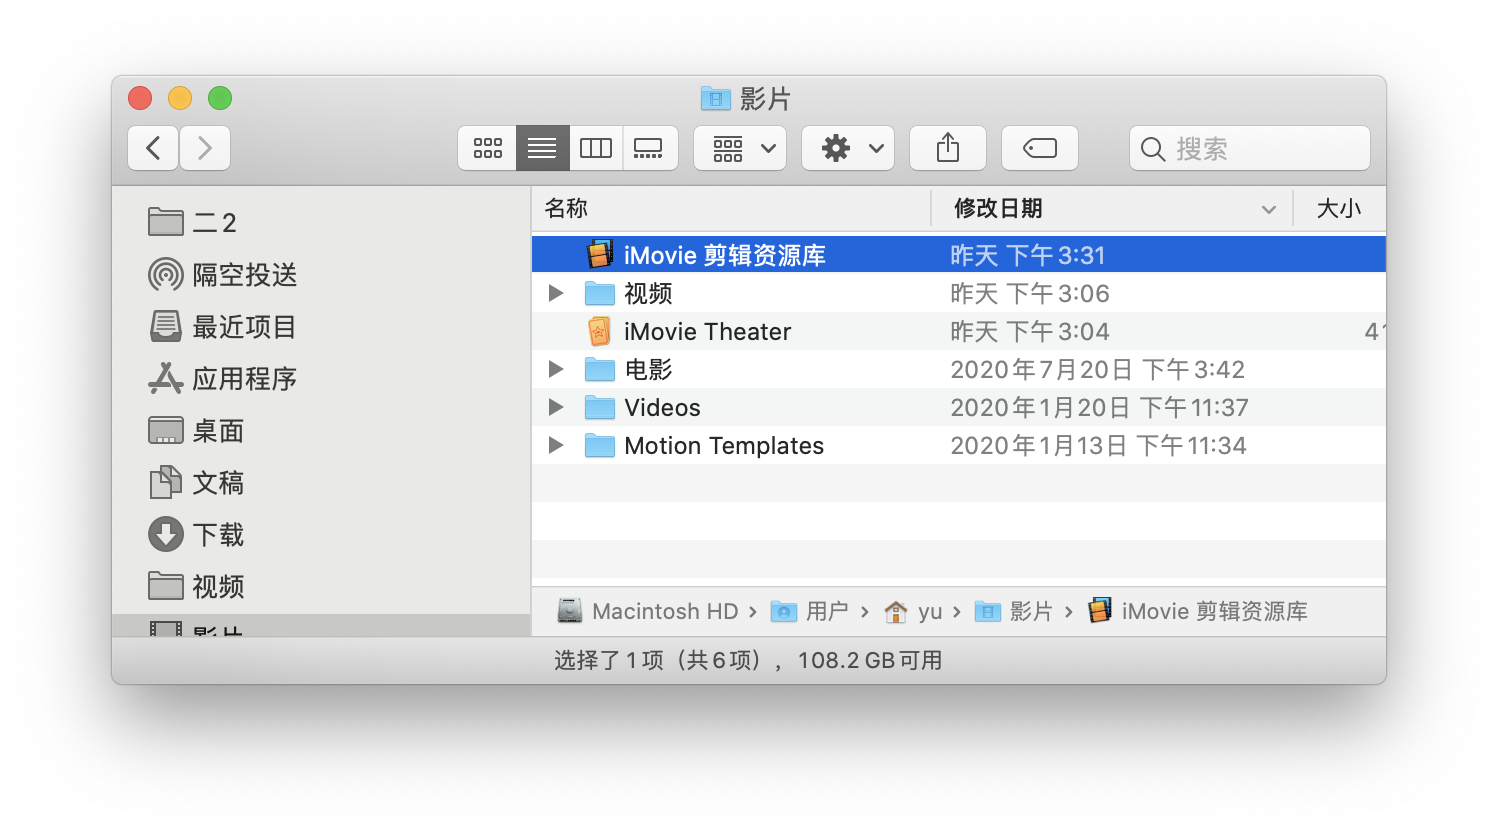
Task: Sort by the 大小 column header
Action: click(x=1339, y=208)
